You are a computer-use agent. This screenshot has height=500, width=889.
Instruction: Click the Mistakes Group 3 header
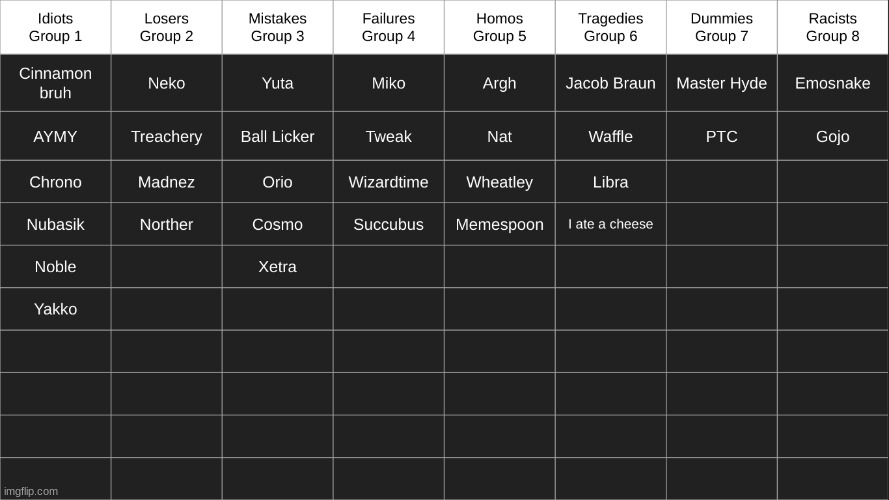tap(278, 27)
